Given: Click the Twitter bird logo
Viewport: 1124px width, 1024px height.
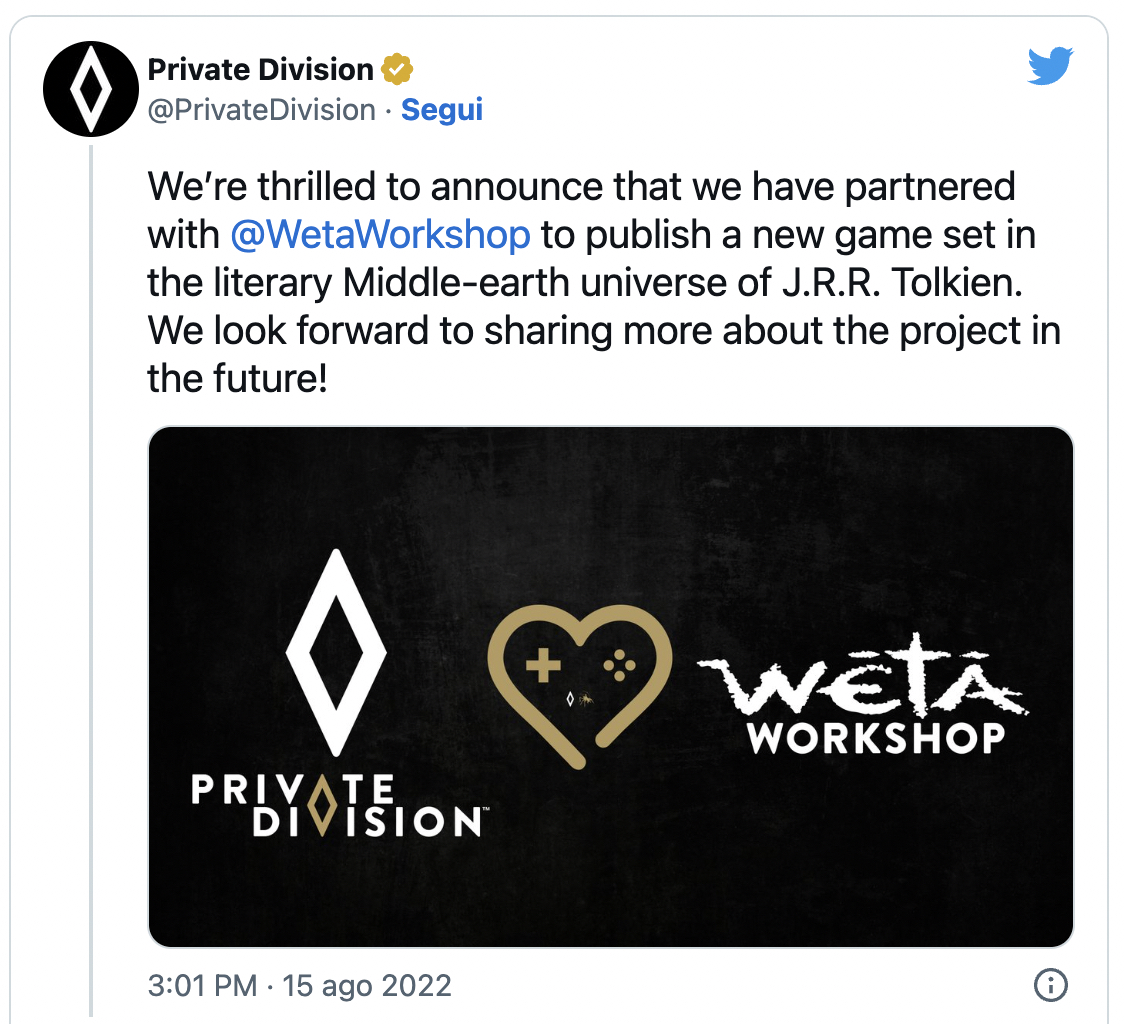Looking at the screenshot, I should [x=1050, y=68].
